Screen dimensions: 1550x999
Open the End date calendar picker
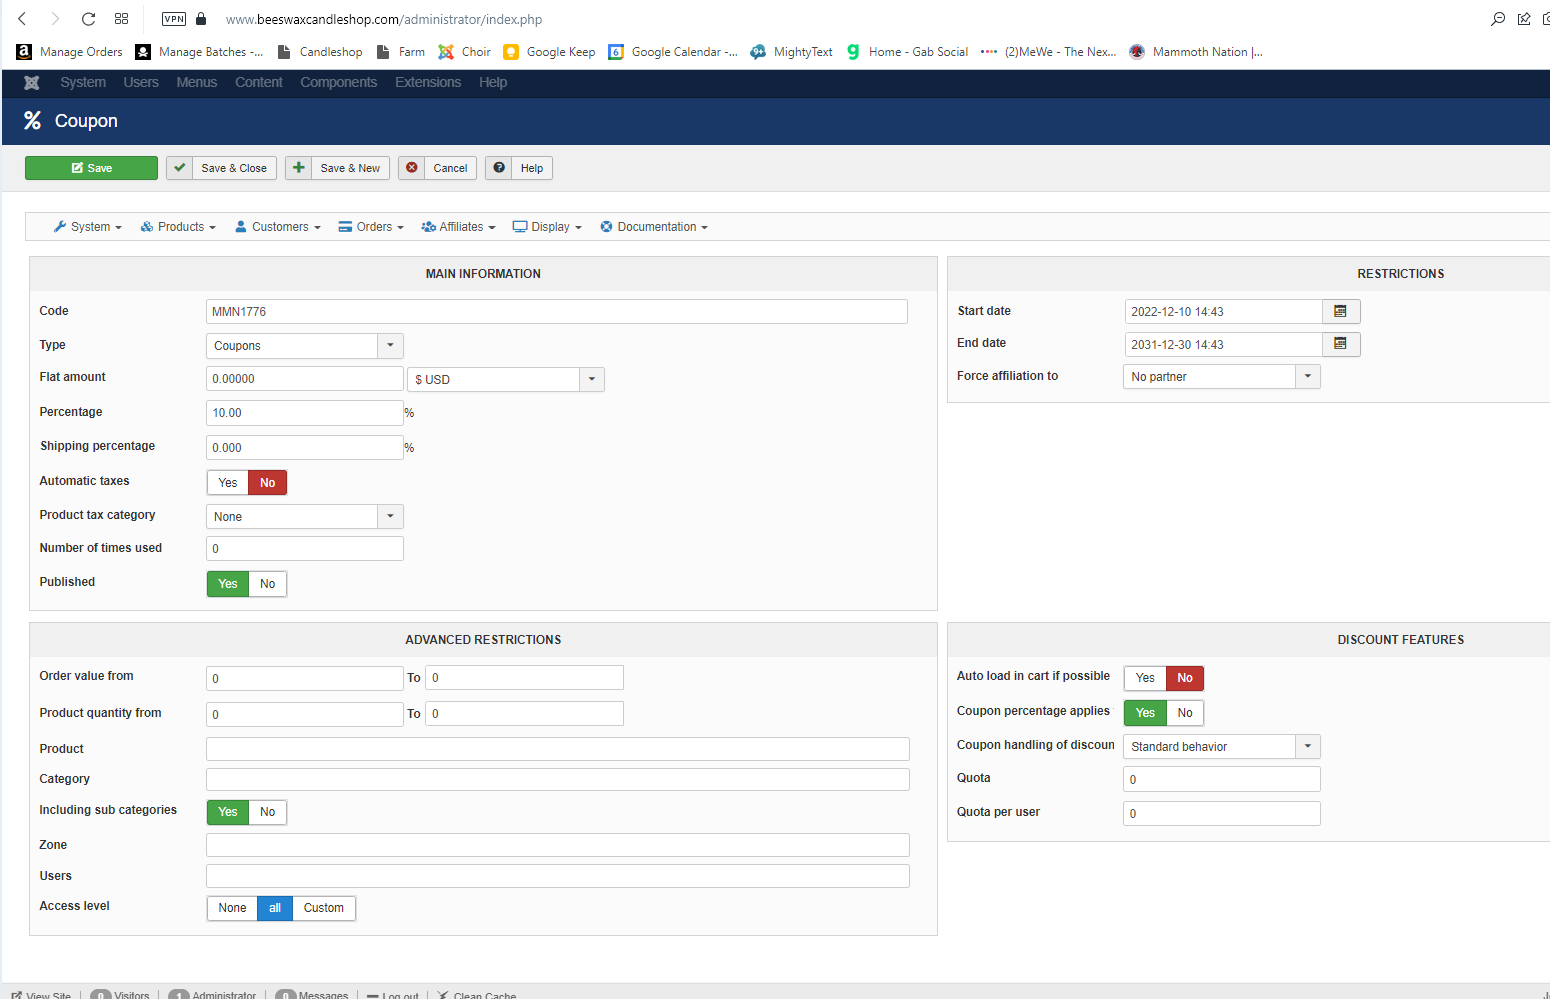click(x=1340, y=344)
